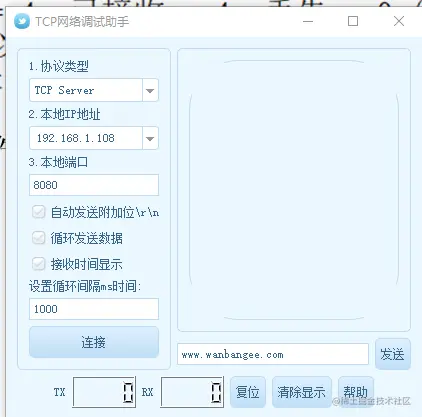
Task: Click the send text field with www.wanbangee.com
Action: [x=273, y=354]
